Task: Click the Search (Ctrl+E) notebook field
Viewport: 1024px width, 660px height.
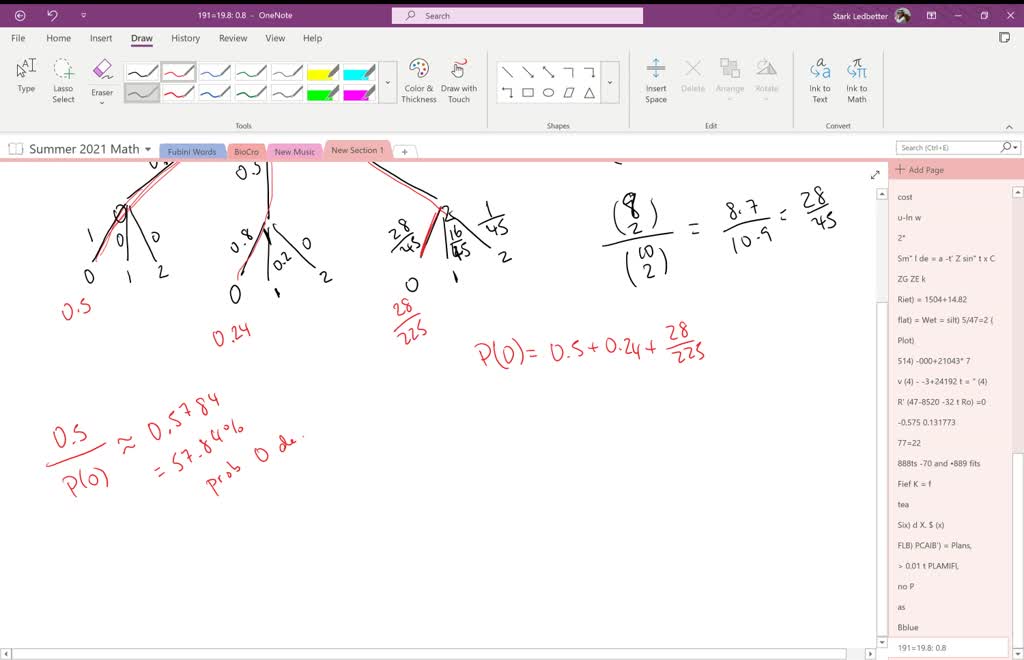Action: pos(950,148)
